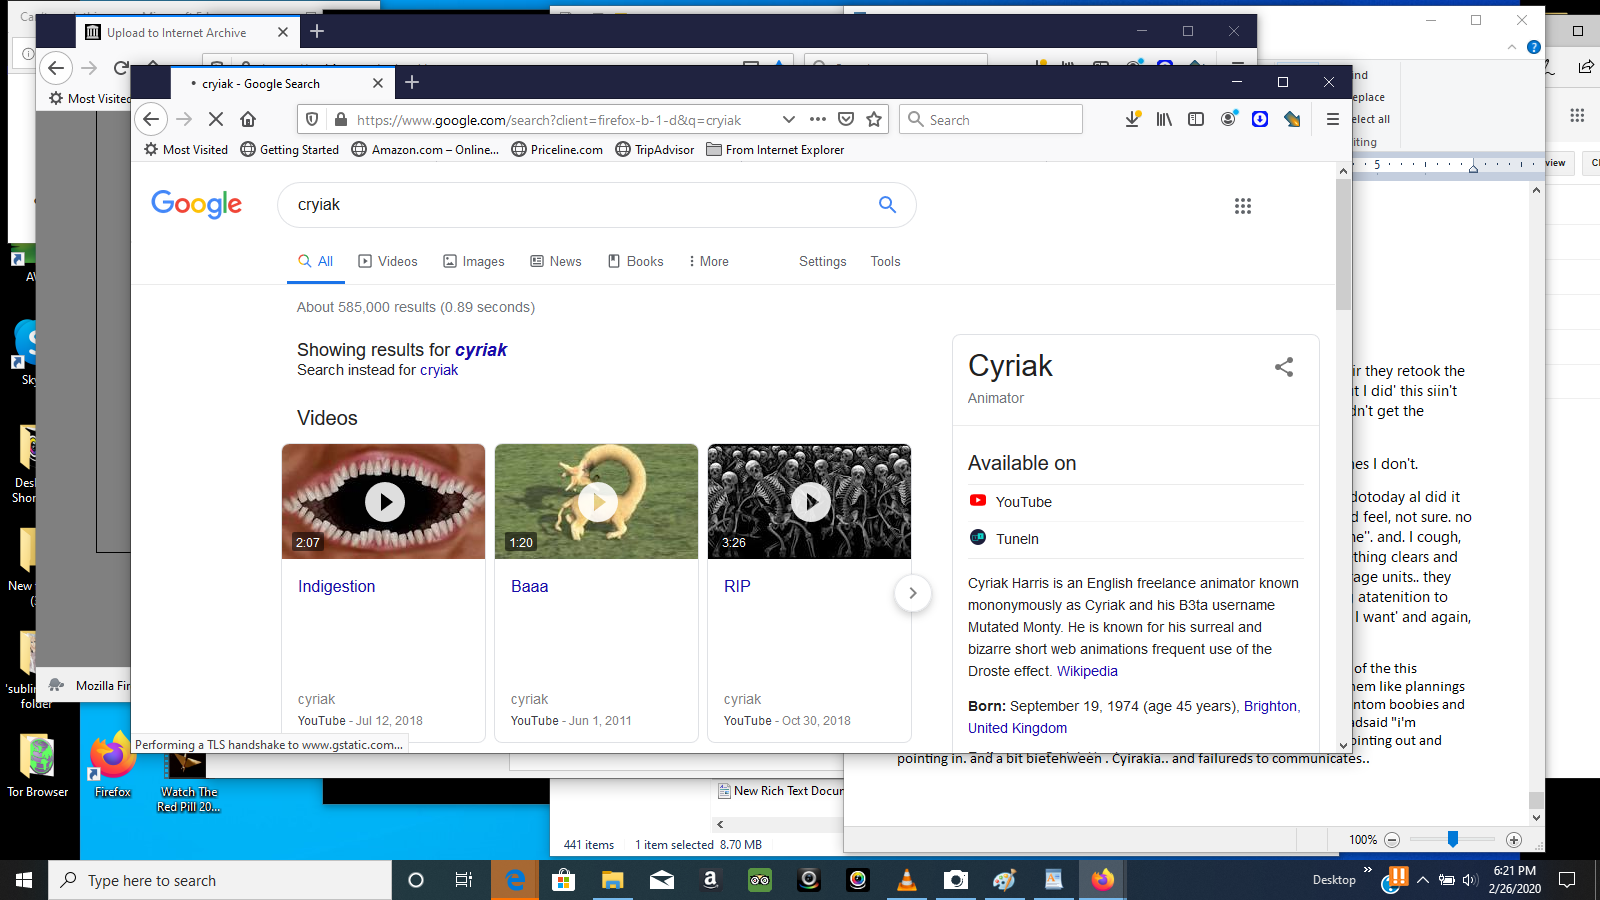
Task: Play the Indigestion video thumbnail
Action: pos(384,501)
